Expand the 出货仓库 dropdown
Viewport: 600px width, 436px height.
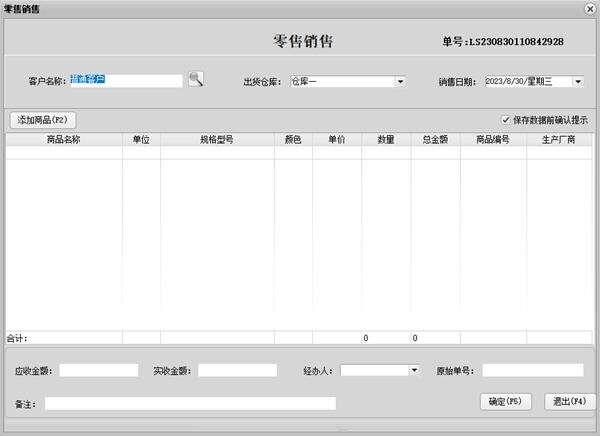point(399,82)
